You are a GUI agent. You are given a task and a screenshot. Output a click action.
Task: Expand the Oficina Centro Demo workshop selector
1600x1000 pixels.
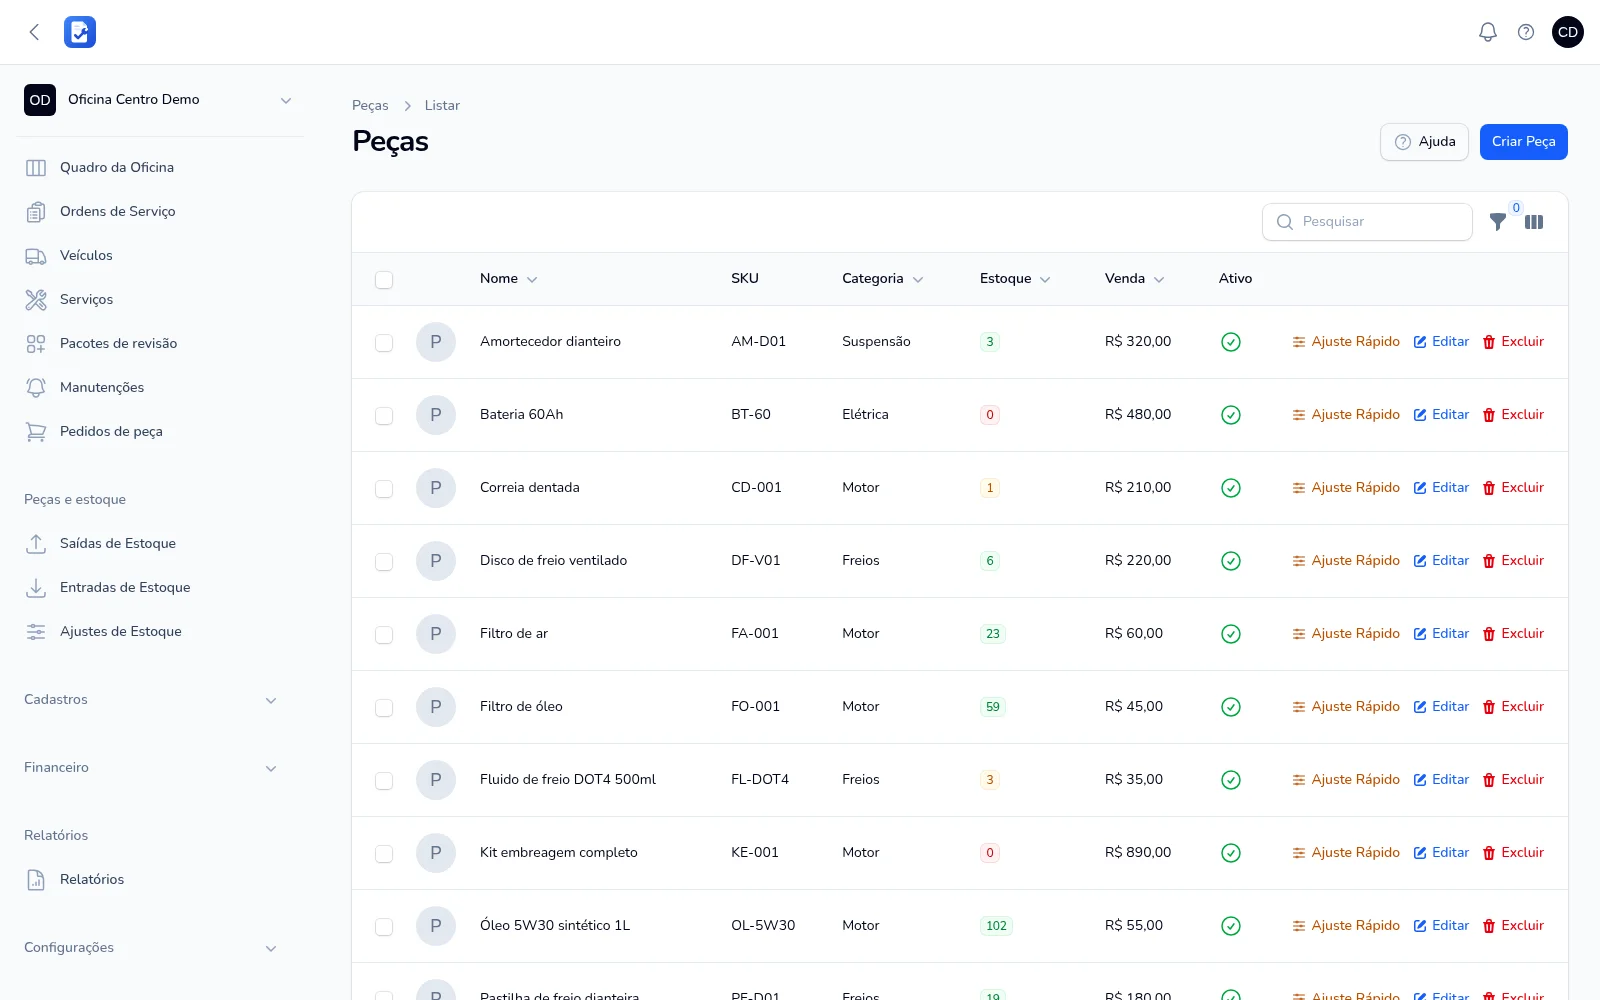click(160, 100)
